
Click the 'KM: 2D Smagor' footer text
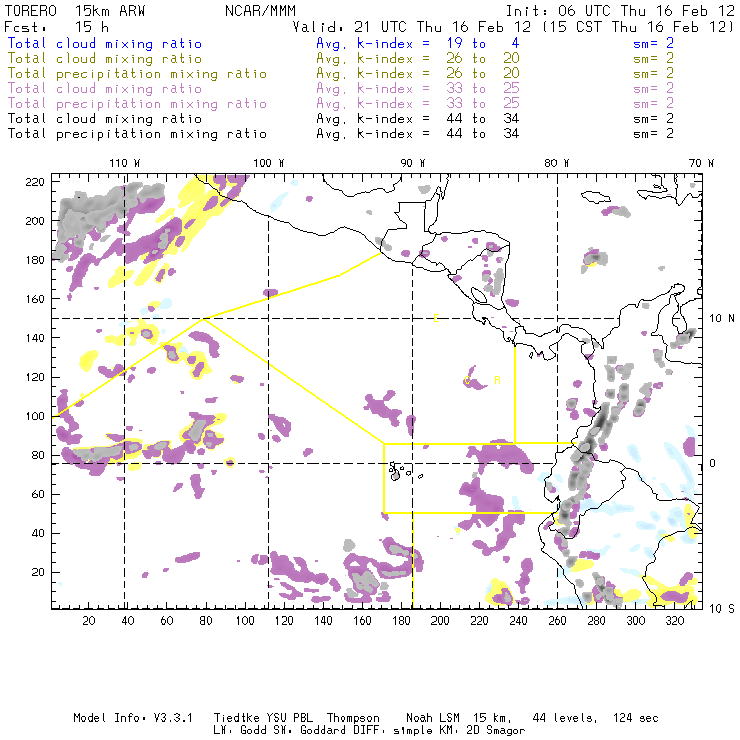tap(481, 731)
